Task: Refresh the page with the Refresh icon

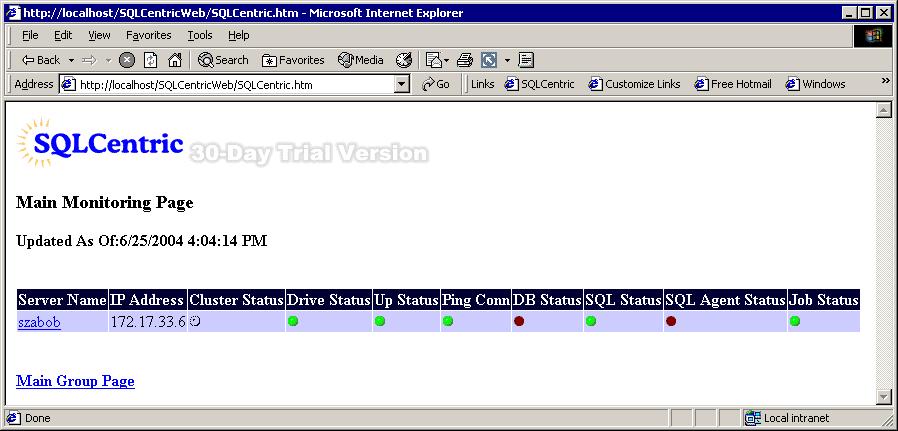Action: pos(151,60)
